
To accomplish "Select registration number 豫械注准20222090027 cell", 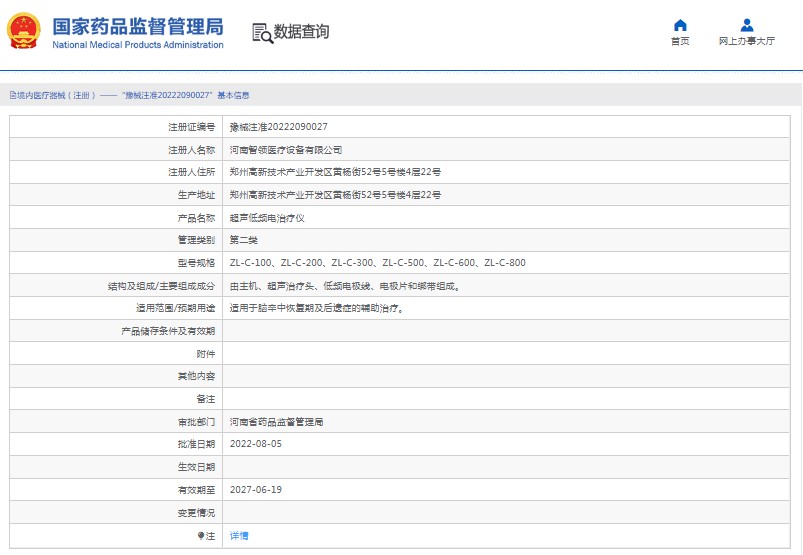I will (x=279, y=127).
